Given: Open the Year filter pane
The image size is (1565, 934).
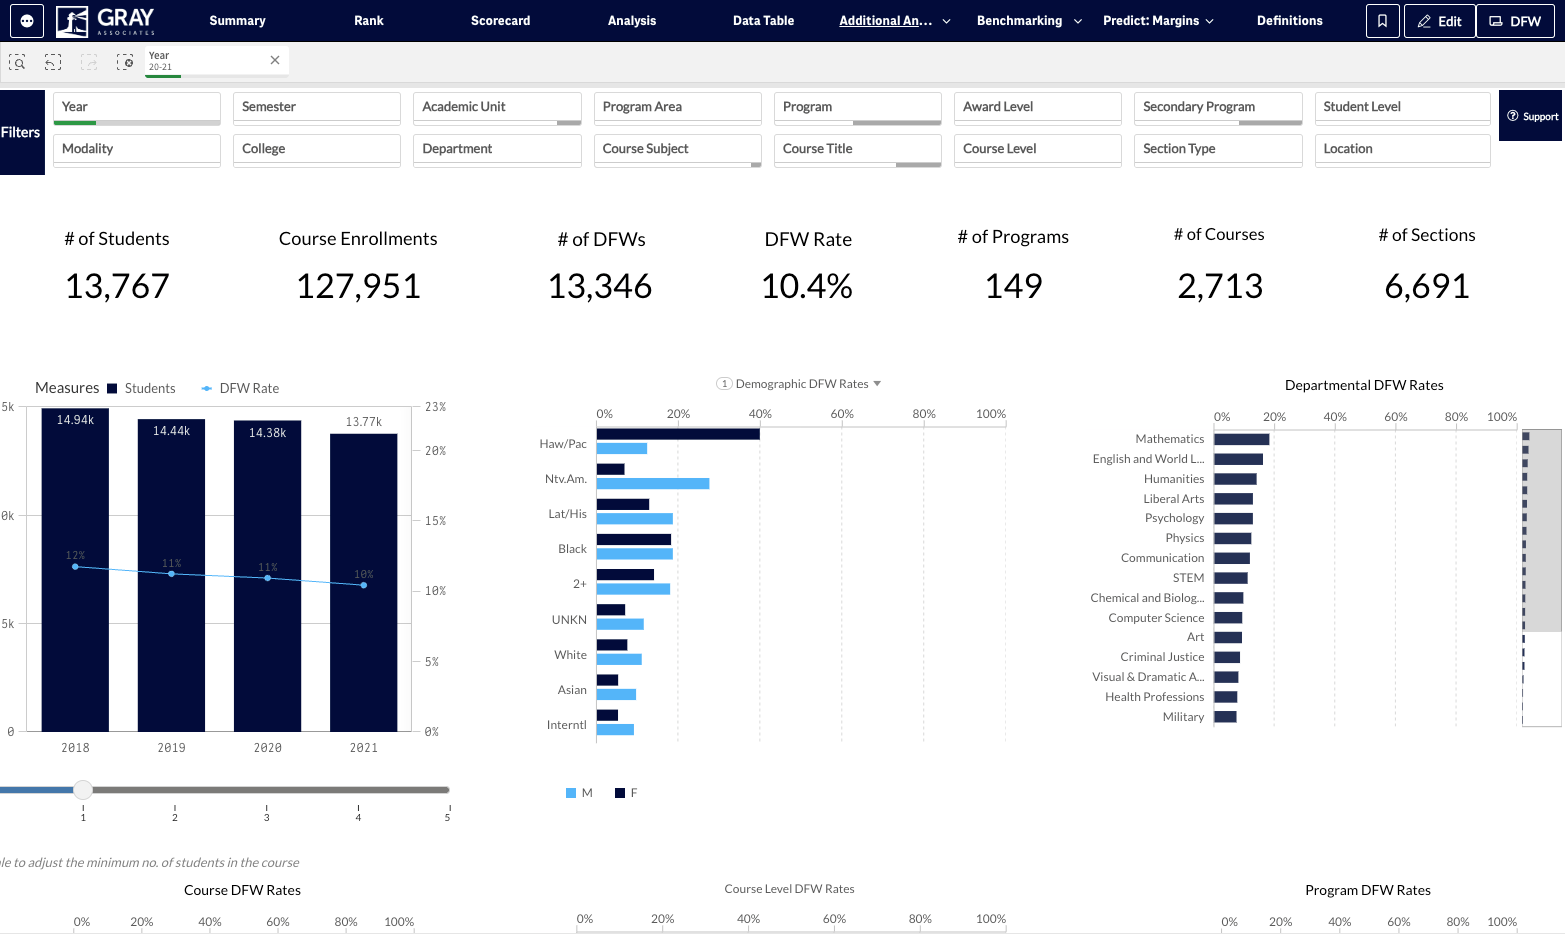Looking at the screenshot, I should click(x=137, y=108).
